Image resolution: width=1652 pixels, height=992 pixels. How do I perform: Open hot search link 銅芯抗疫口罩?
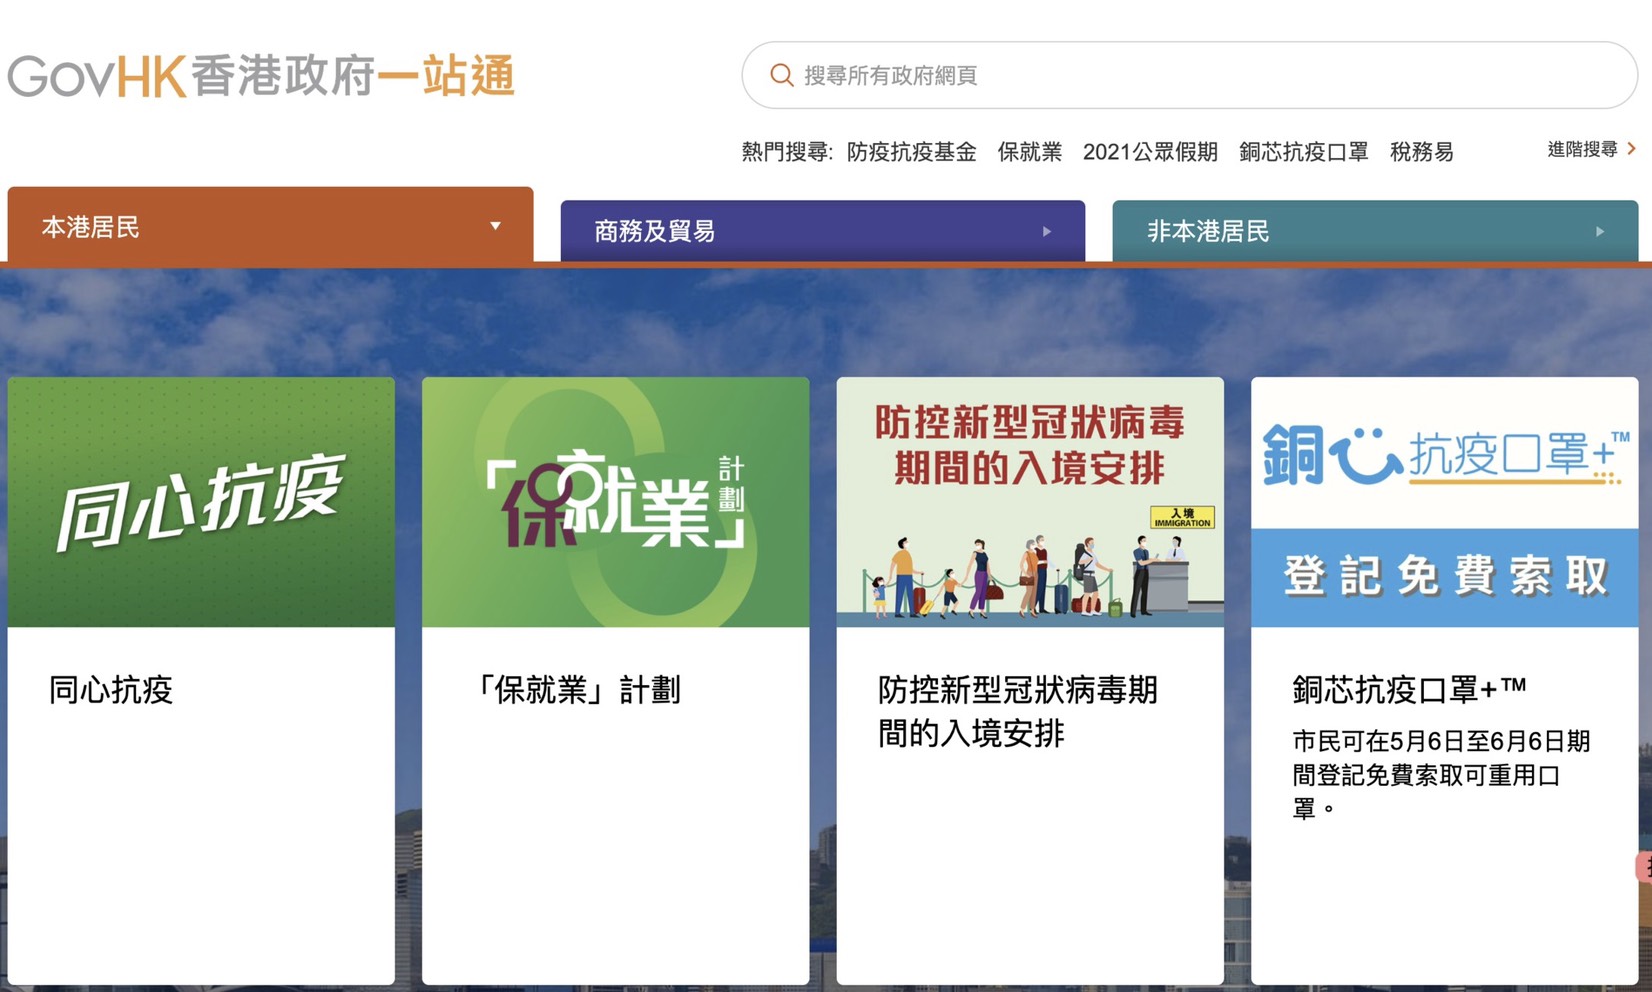tap(1303, 152)
